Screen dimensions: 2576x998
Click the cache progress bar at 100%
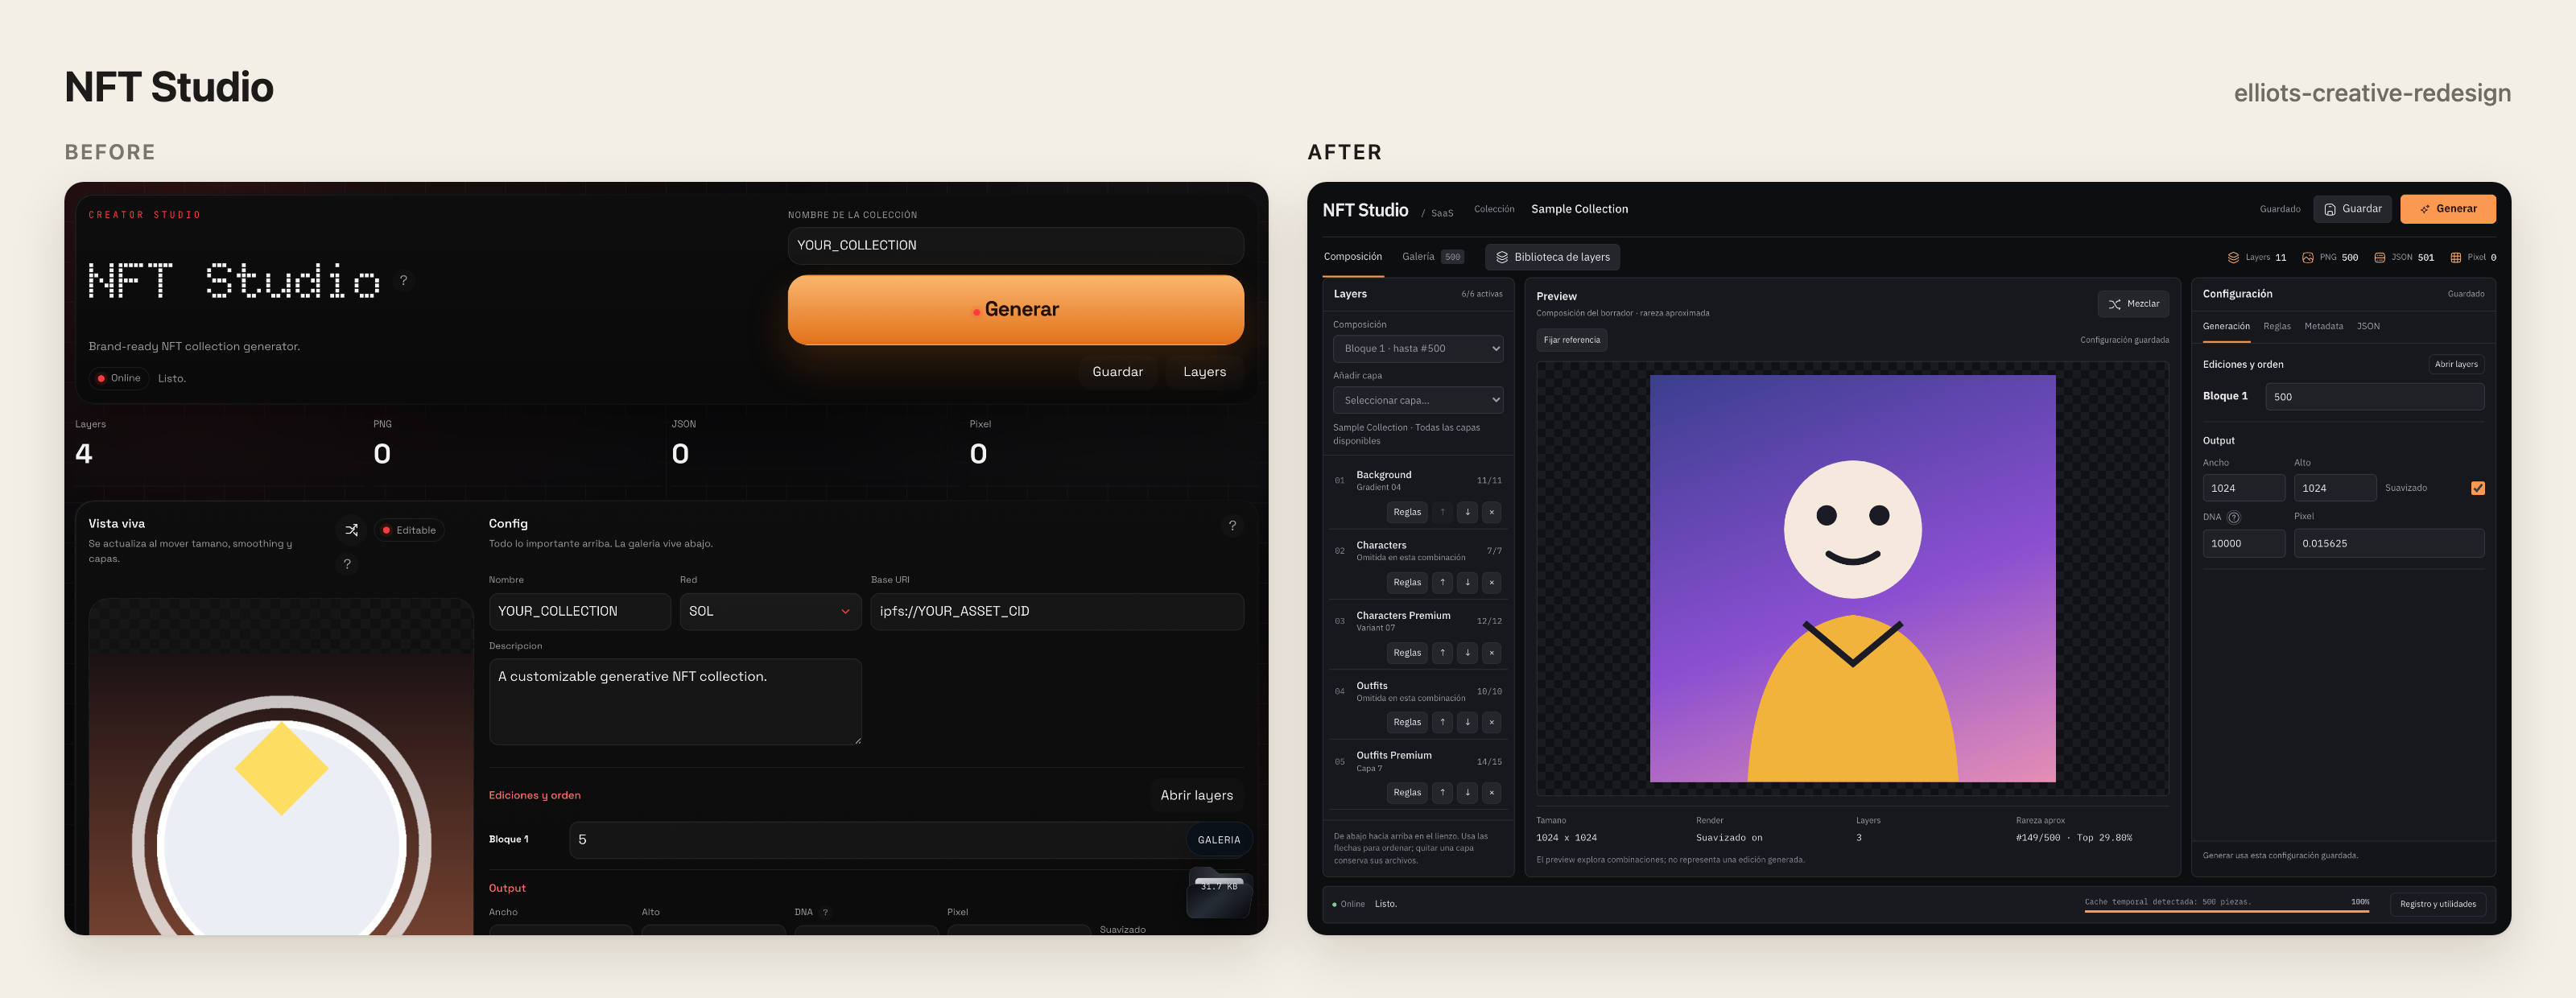click(x=2226, y=910)
